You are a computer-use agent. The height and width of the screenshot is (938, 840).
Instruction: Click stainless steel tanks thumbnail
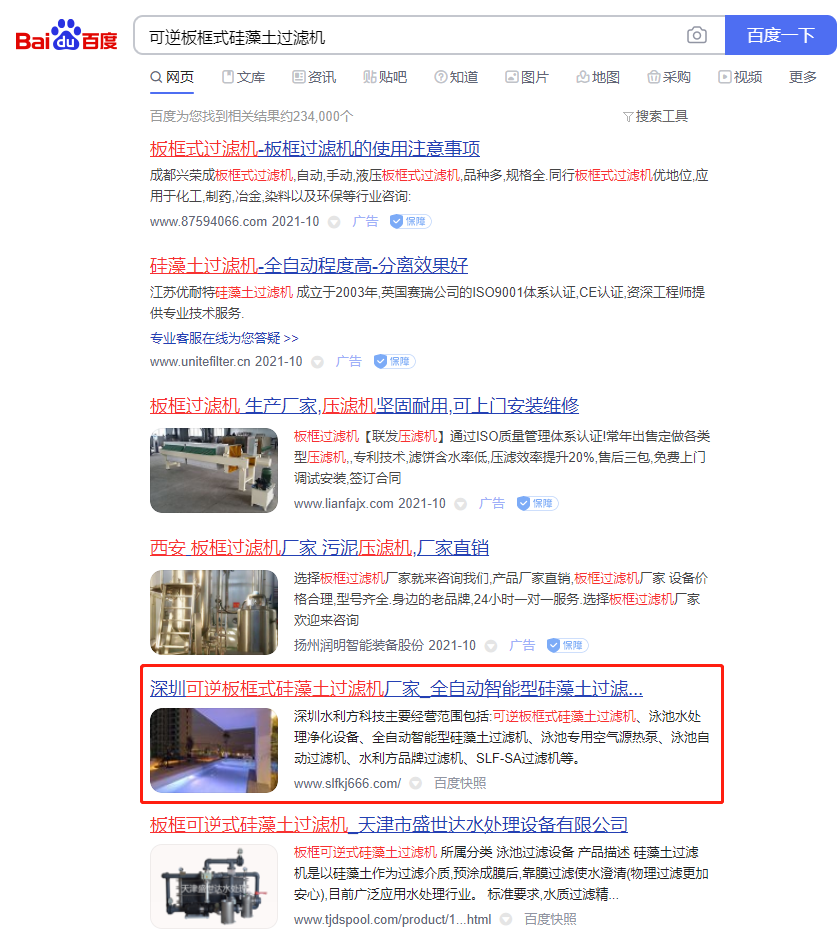pyautogui.click(x=214, y=612)
